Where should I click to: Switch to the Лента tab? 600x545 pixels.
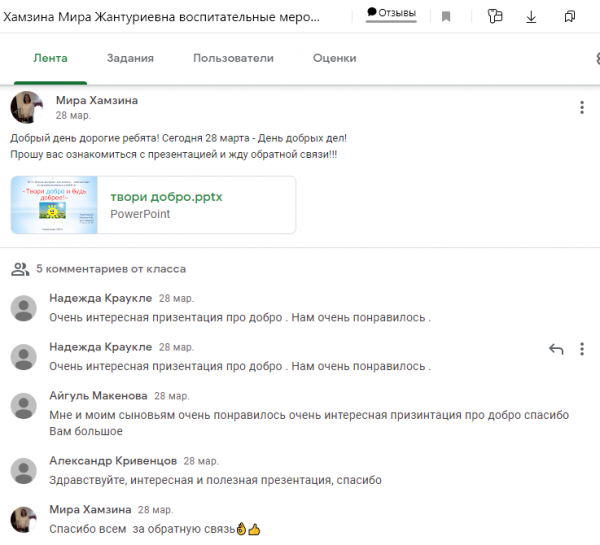pos(50,58)
